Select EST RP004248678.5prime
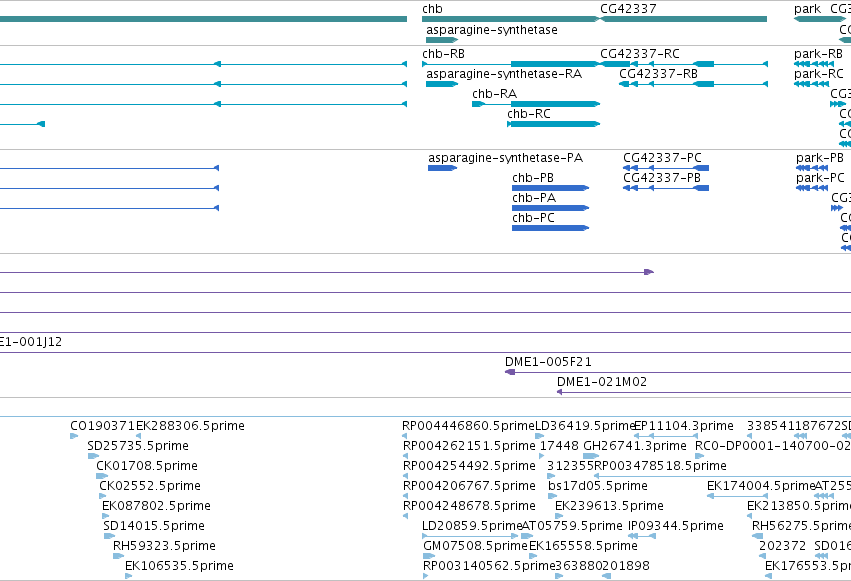 [405, 516]
